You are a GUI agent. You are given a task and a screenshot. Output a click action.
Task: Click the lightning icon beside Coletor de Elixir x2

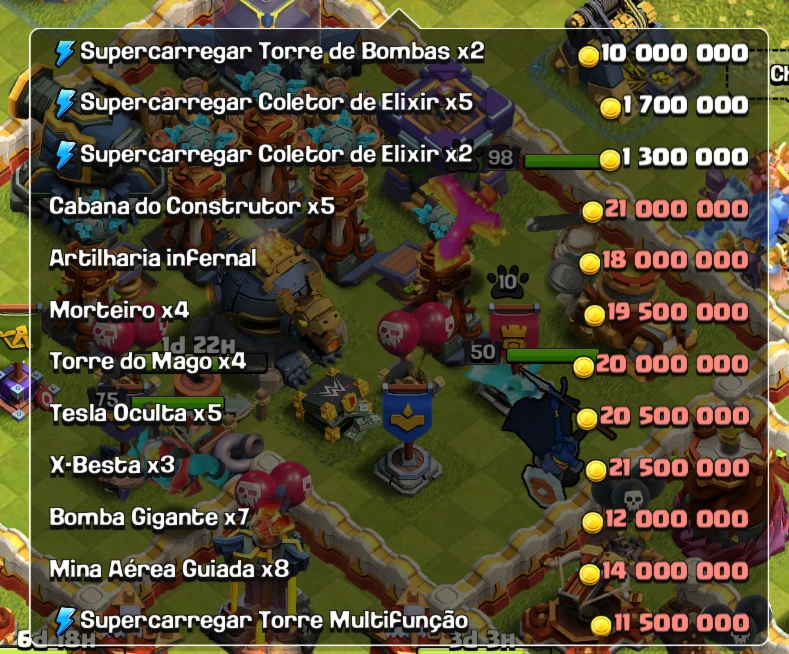click(x=64, y=155)
